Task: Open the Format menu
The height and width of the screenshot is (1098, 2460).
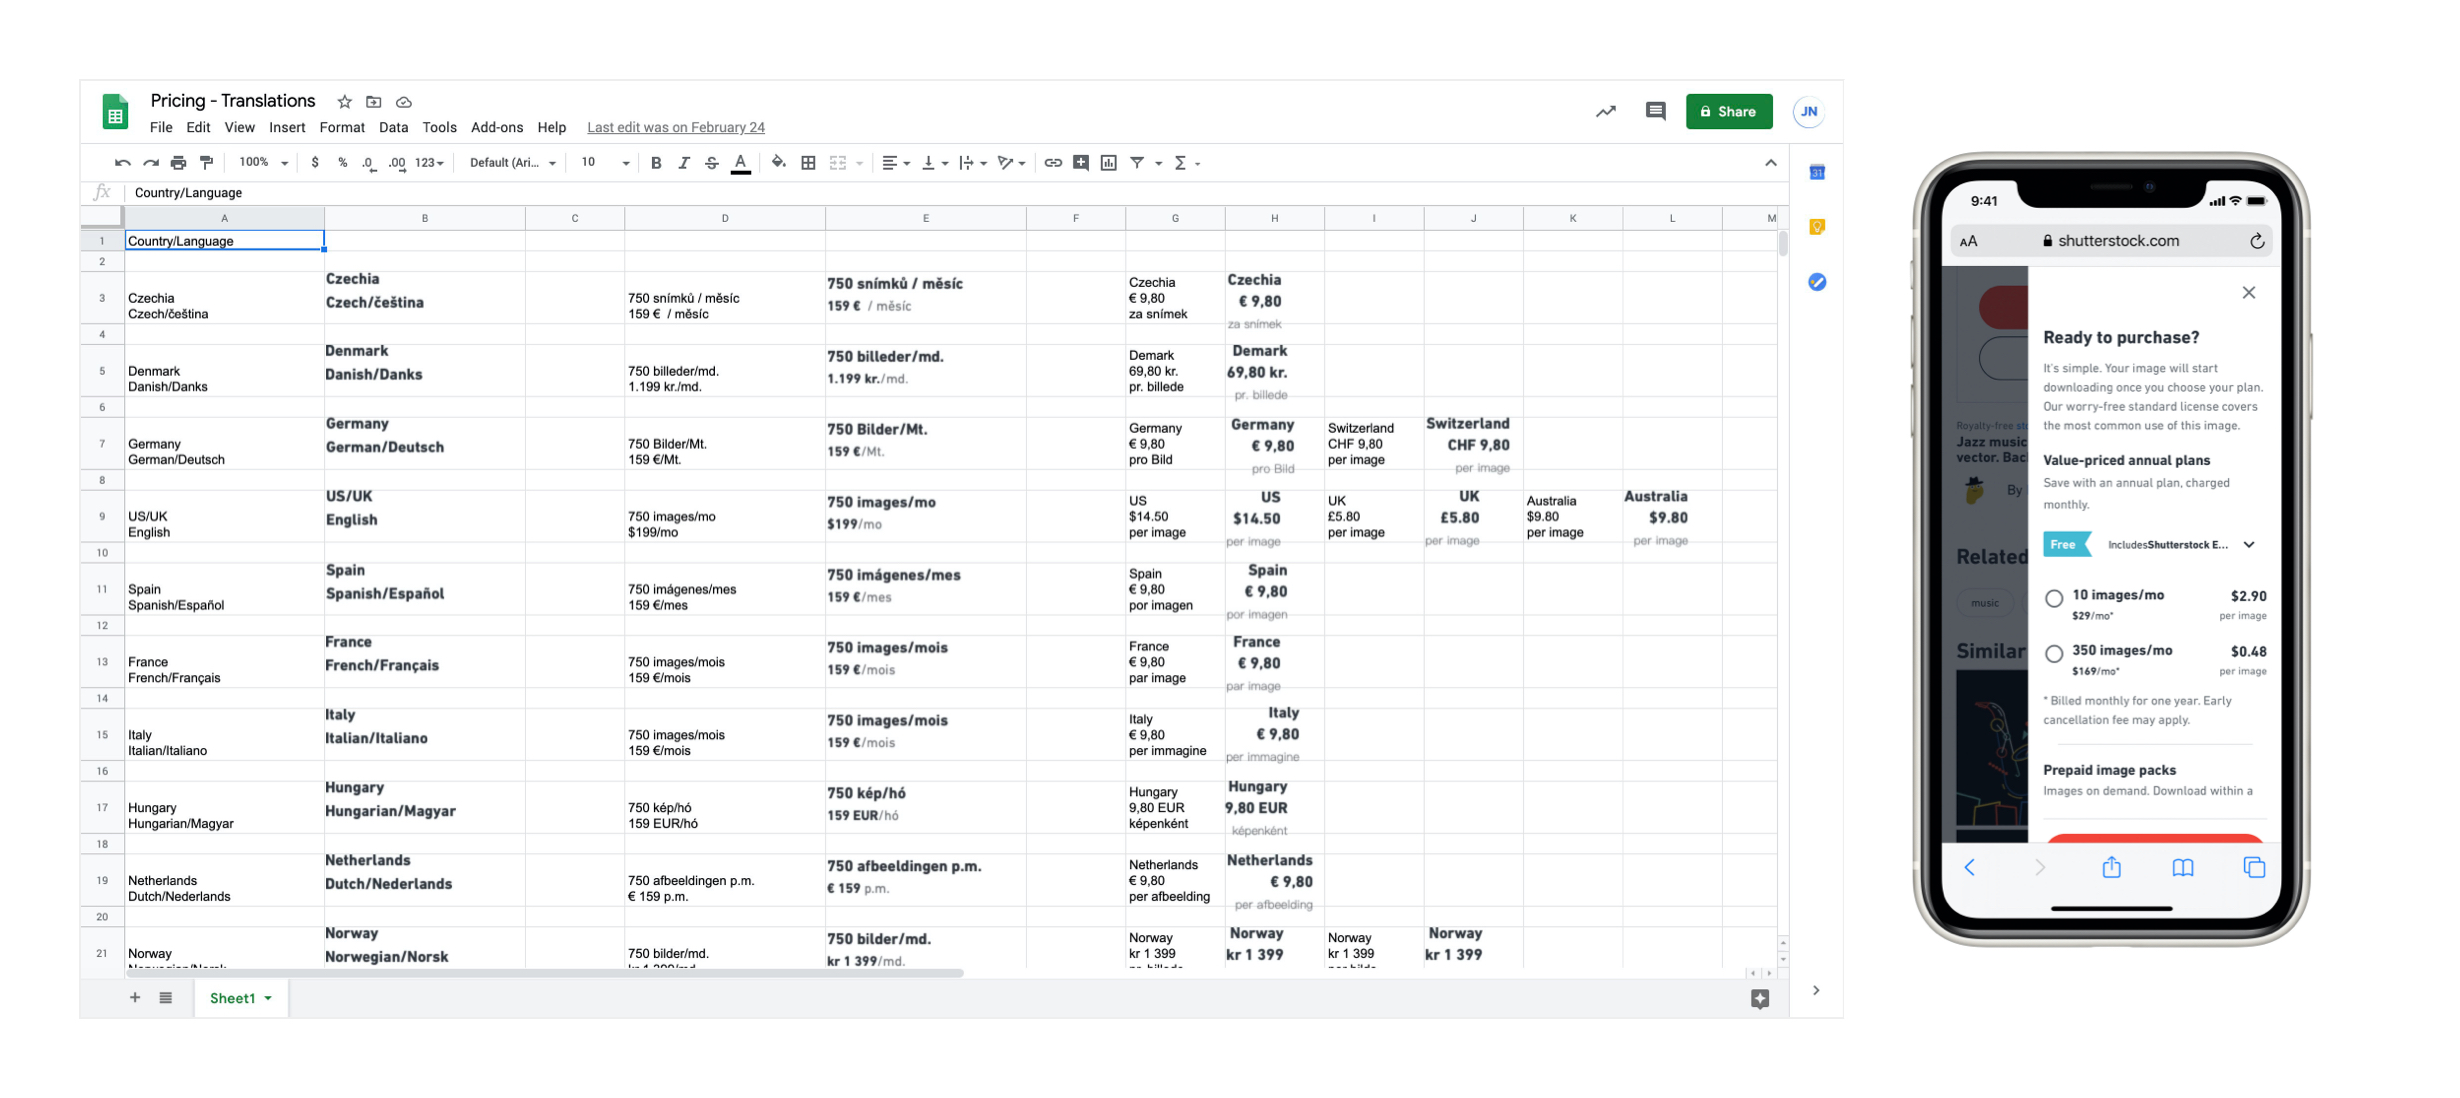Action: [342, 127]
